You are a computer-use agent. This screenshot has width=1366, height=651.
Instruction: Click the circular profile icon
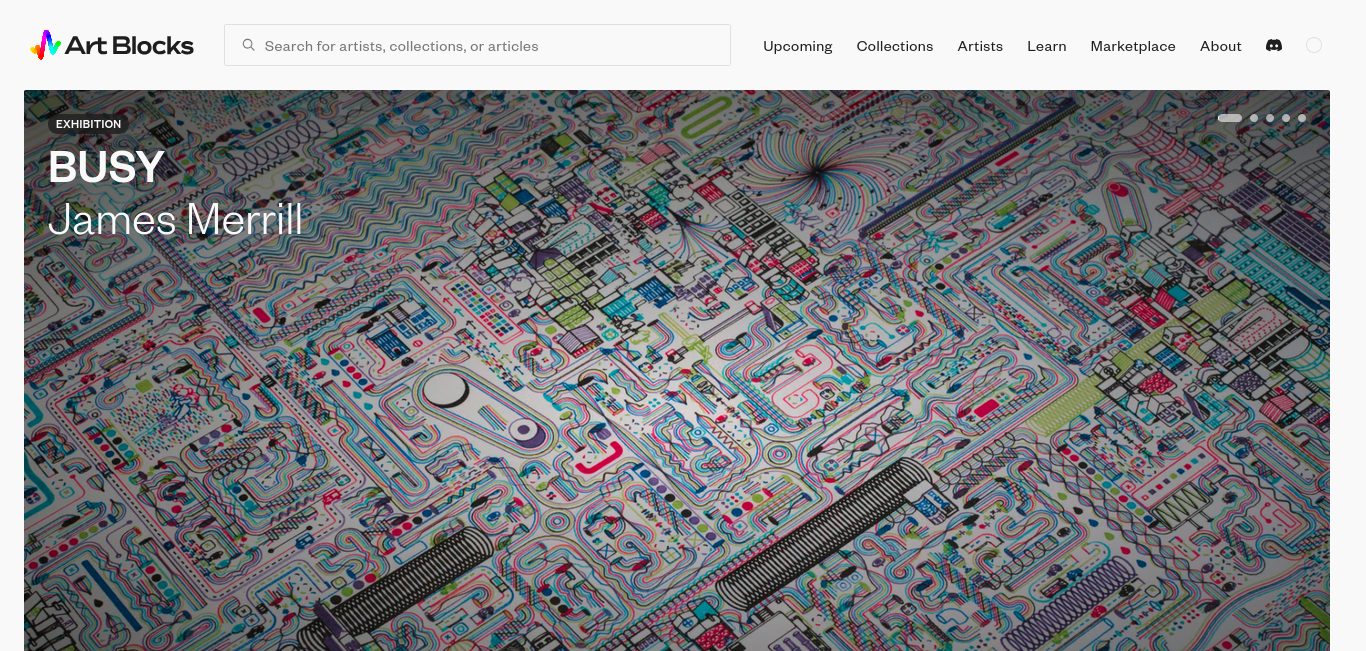(x=1314, y=45)
